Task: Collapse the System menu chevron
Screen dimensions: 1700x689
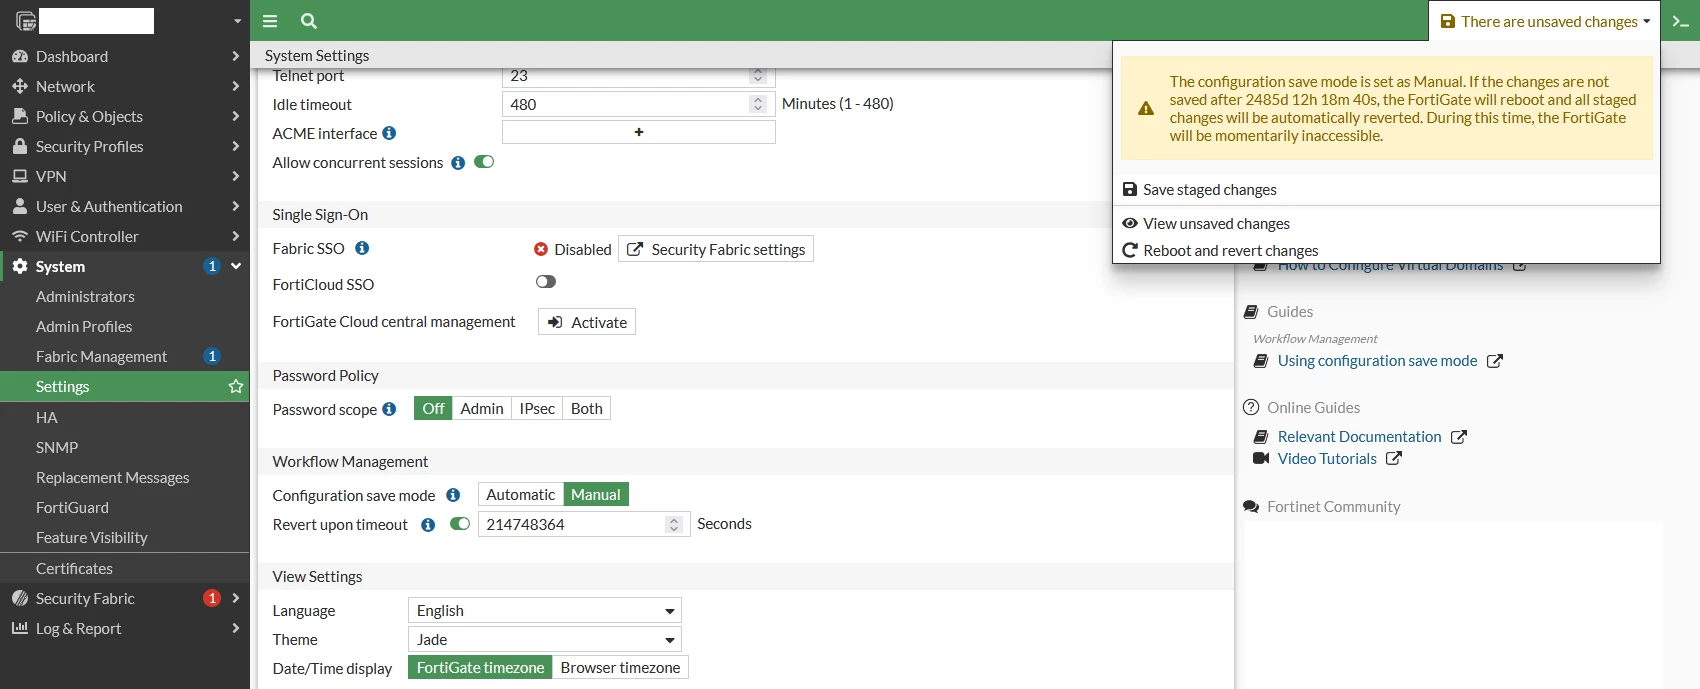Action: pyautogui.click(x=236, y=266)
